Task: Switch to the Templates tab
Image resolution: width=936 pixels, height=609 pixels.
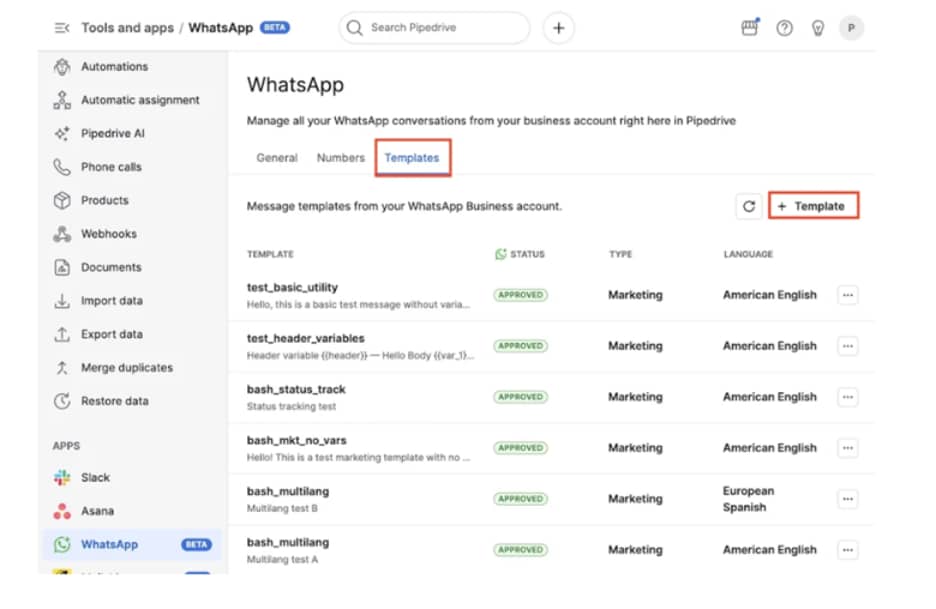Action: coord(412,158)
